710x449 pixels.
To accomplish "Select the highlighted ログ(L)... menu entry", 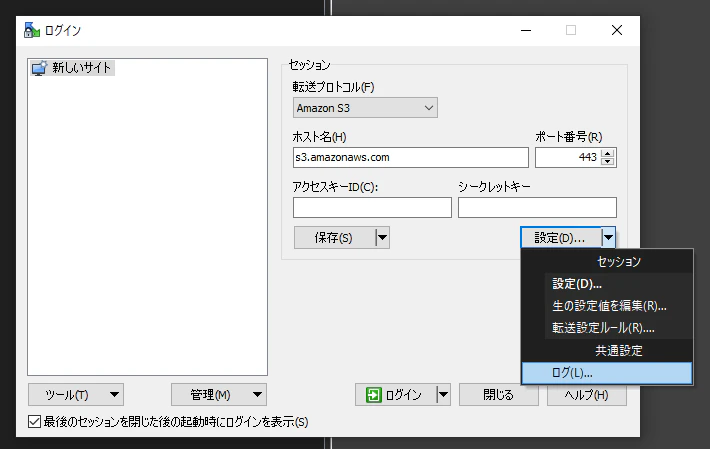I will (607, 373).
